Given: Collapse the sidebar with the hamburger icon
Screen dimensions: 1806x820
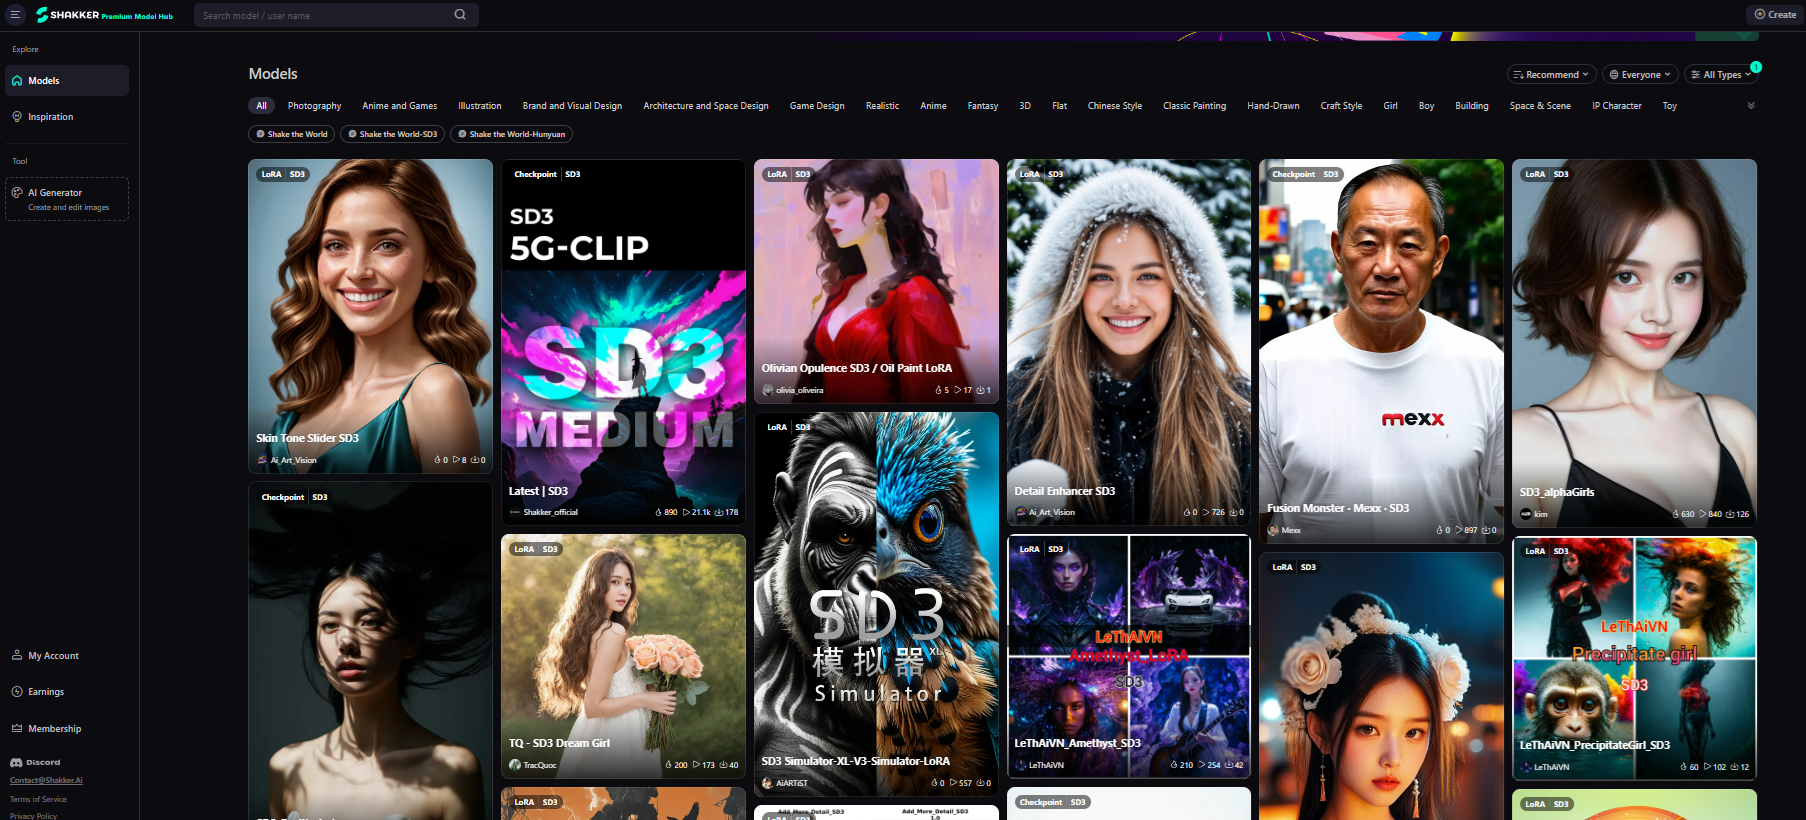Looking at the screenshot, I should 15,15.
